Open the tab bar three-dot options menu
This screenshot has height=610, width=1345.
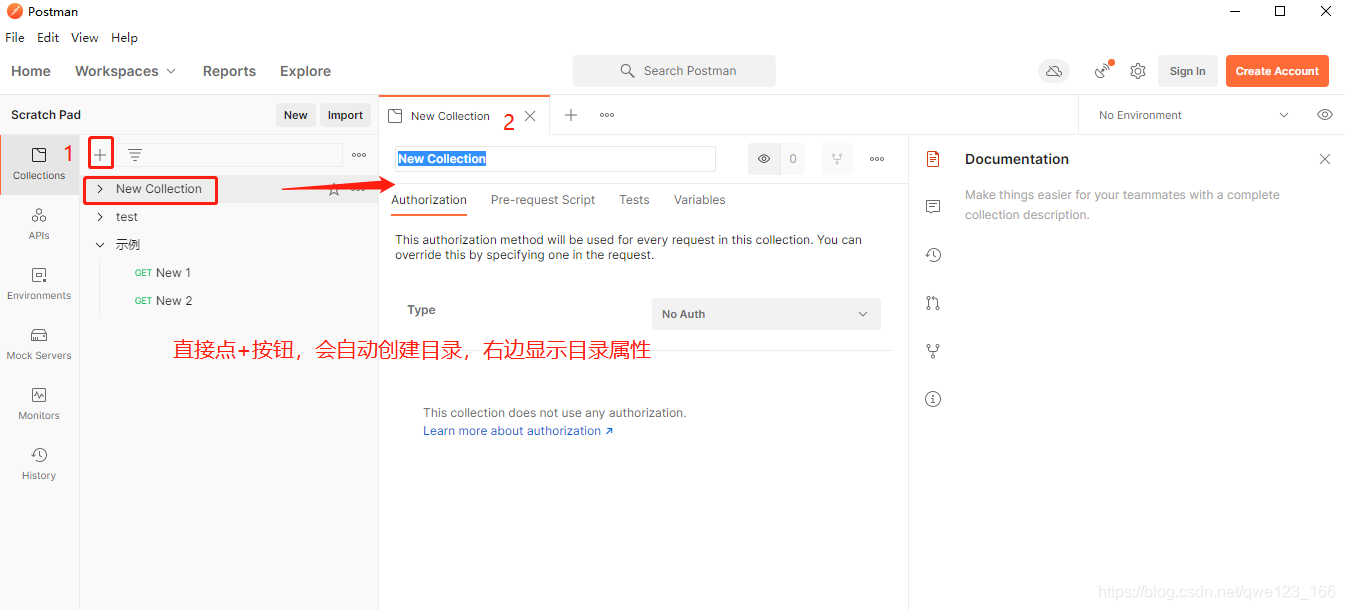click(607, 115)
